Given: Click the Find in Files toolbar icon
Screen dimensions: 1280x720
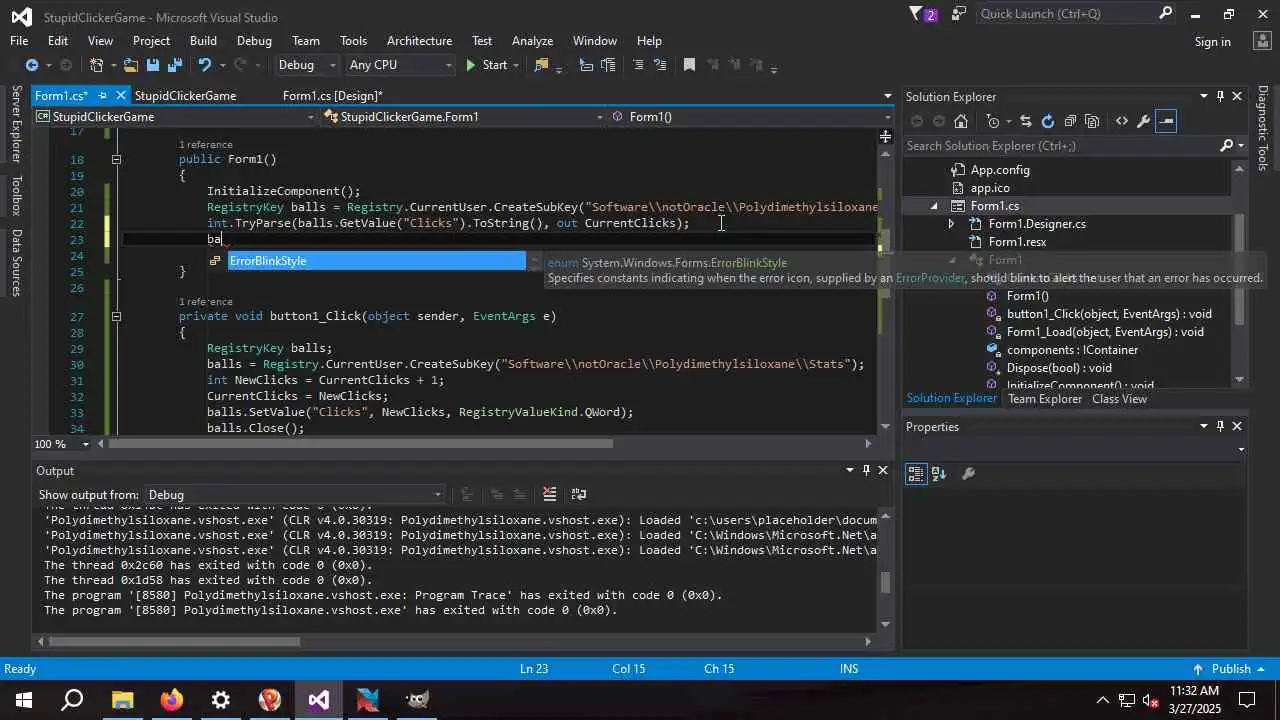Looking at the screenshot, I should coord(542,65).
